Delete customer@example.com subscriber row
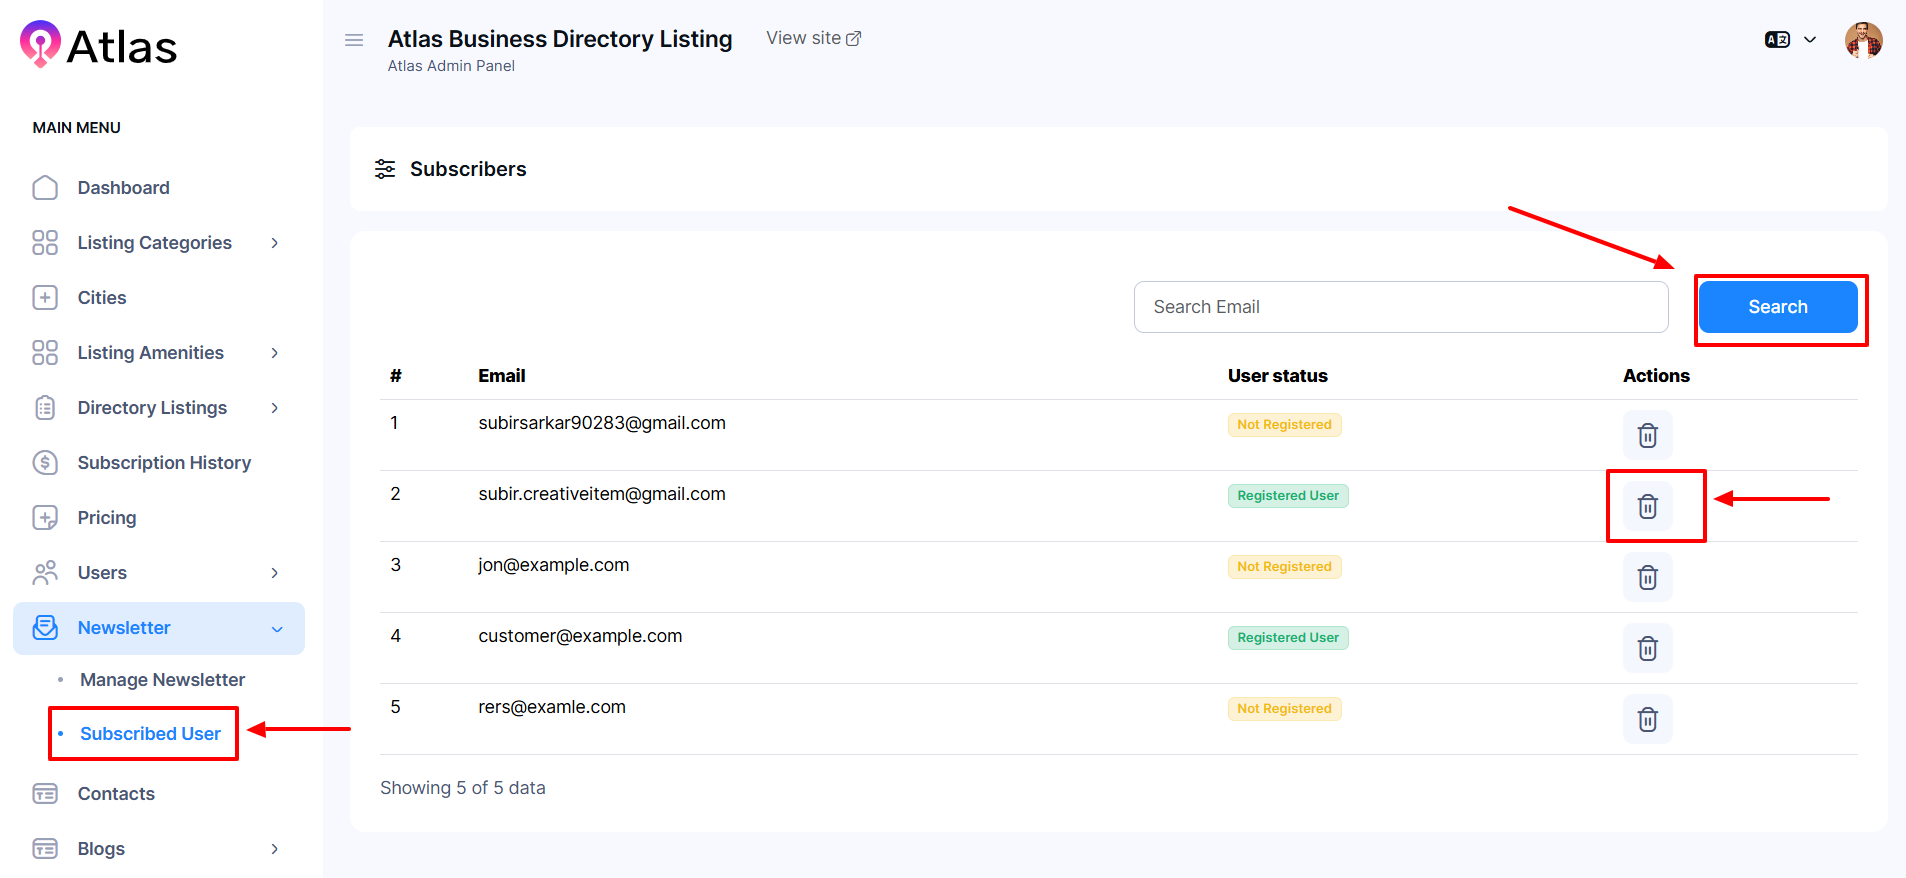The image size is (1906, 878). 1647,648
